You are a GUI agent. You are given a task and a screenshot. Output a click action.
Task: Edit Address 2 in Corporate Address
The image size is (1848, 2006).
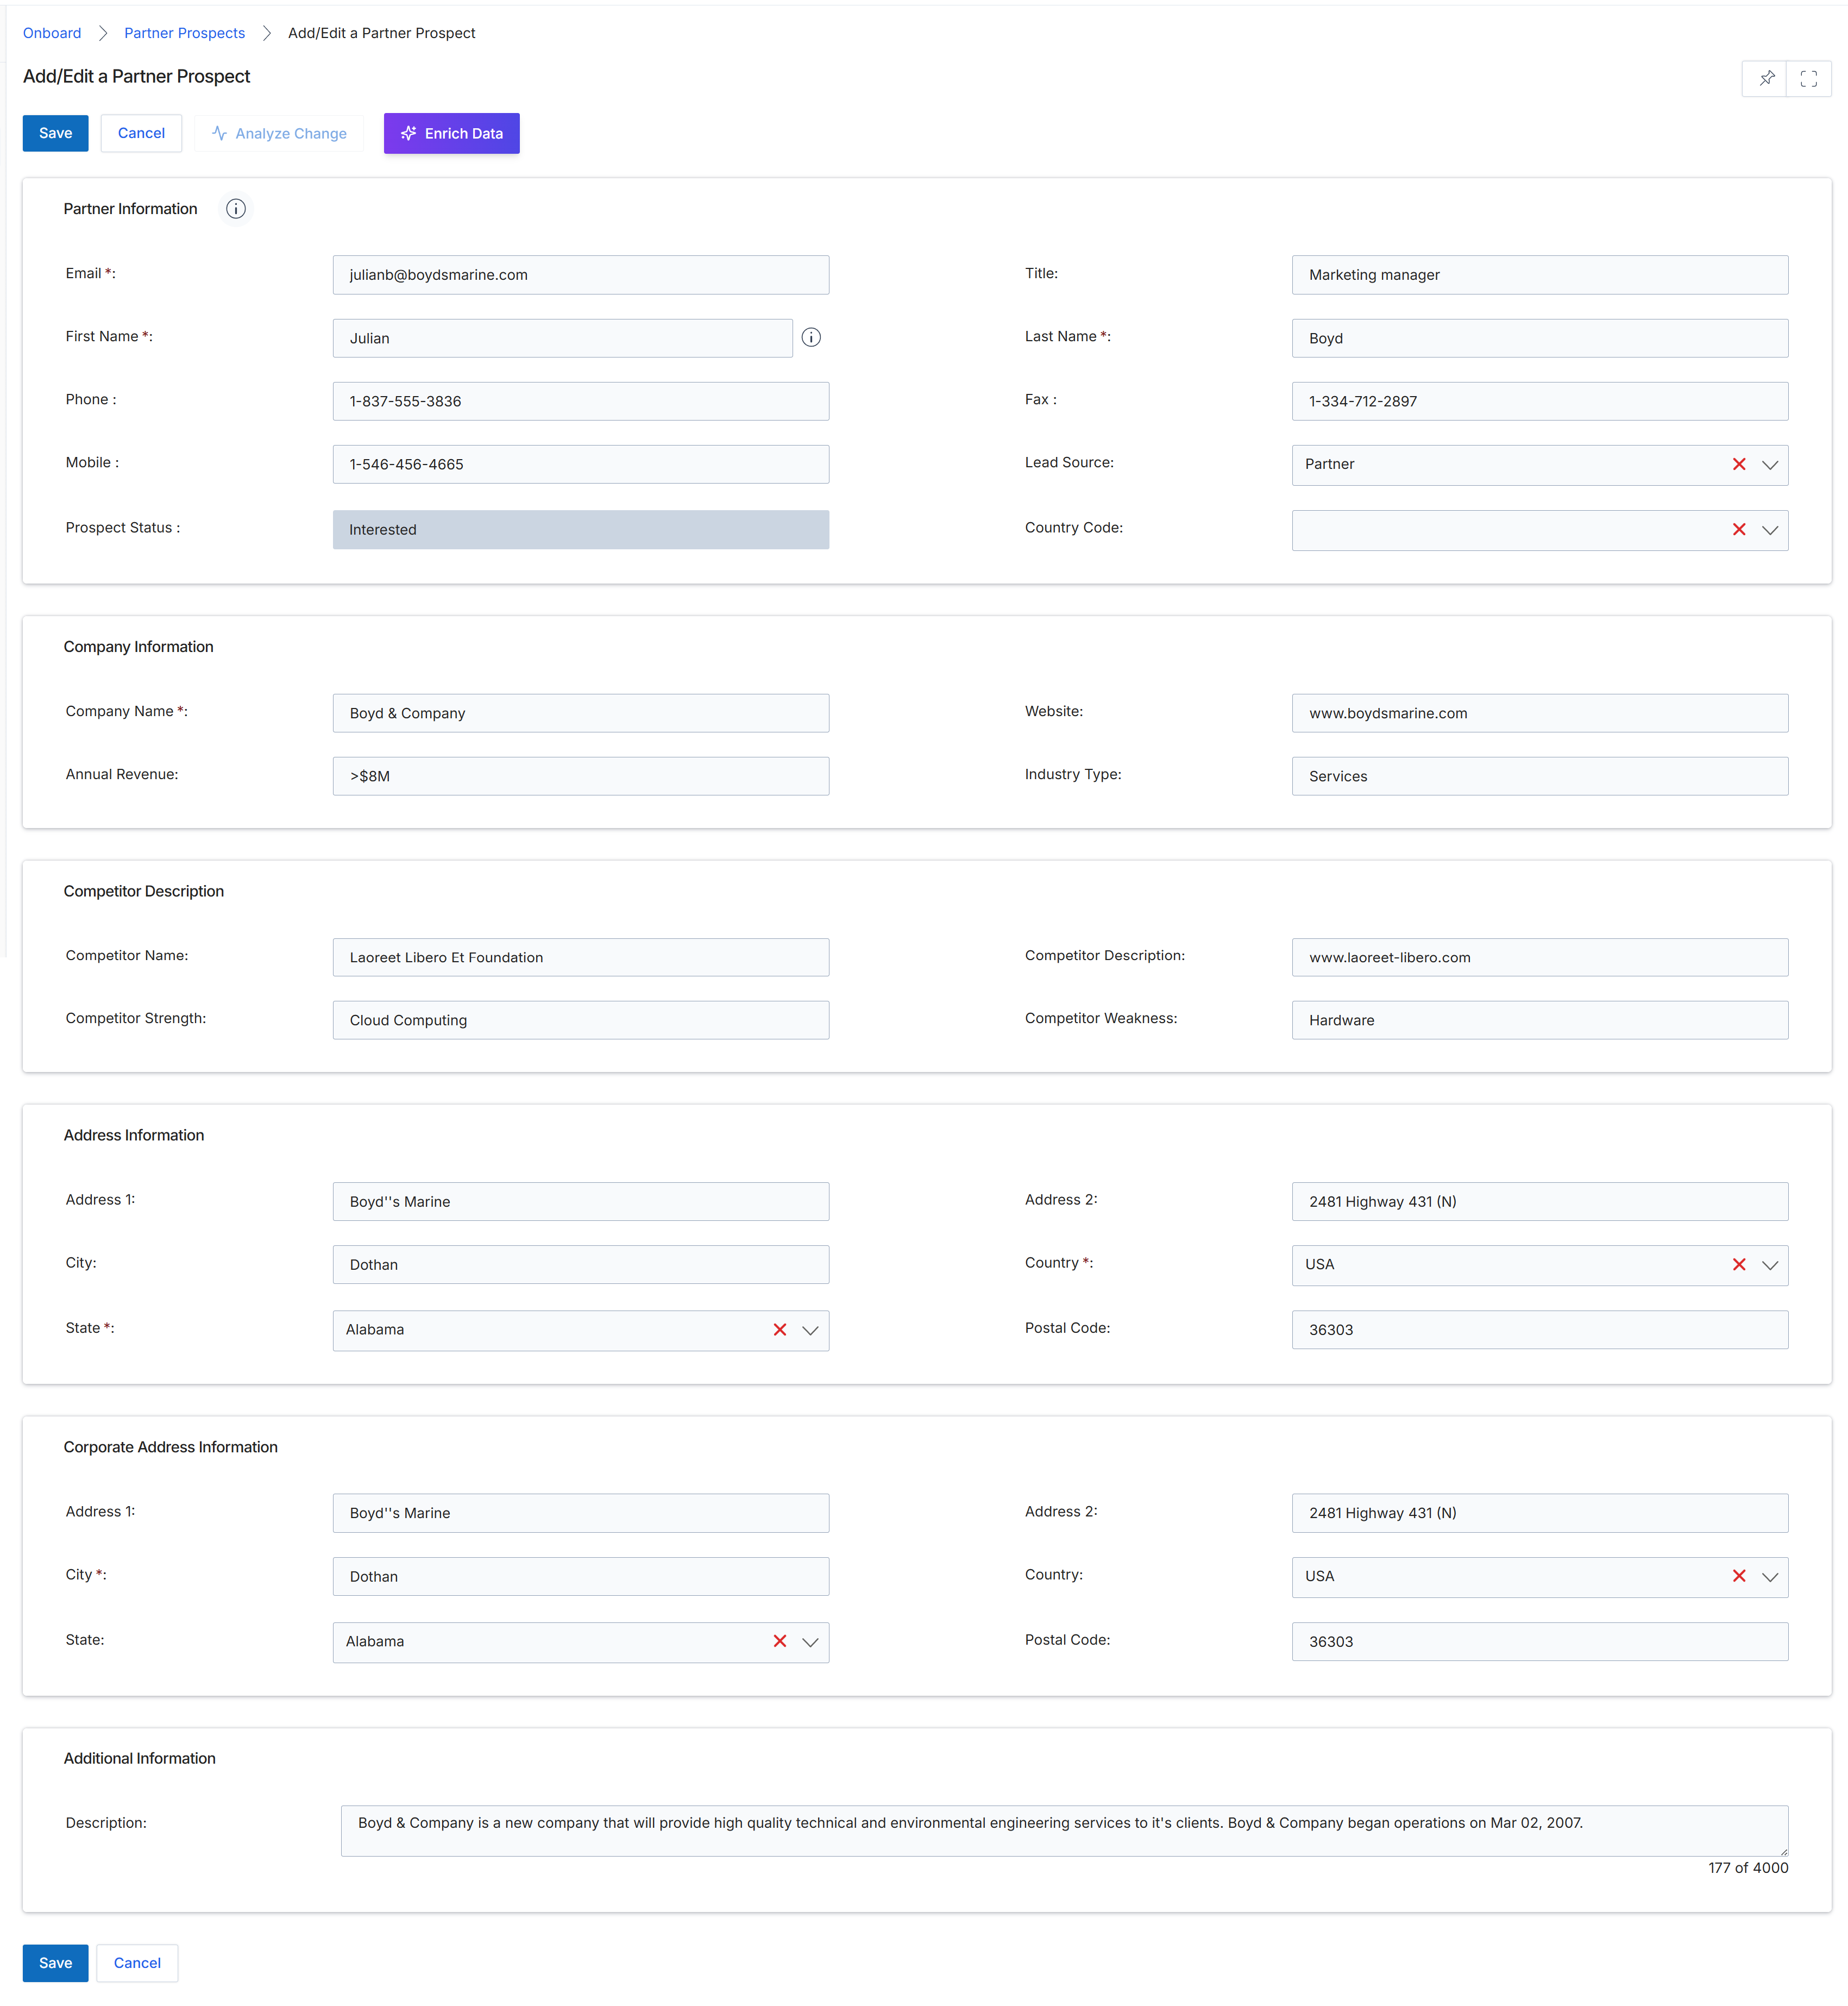(x=1540, y=1514)
